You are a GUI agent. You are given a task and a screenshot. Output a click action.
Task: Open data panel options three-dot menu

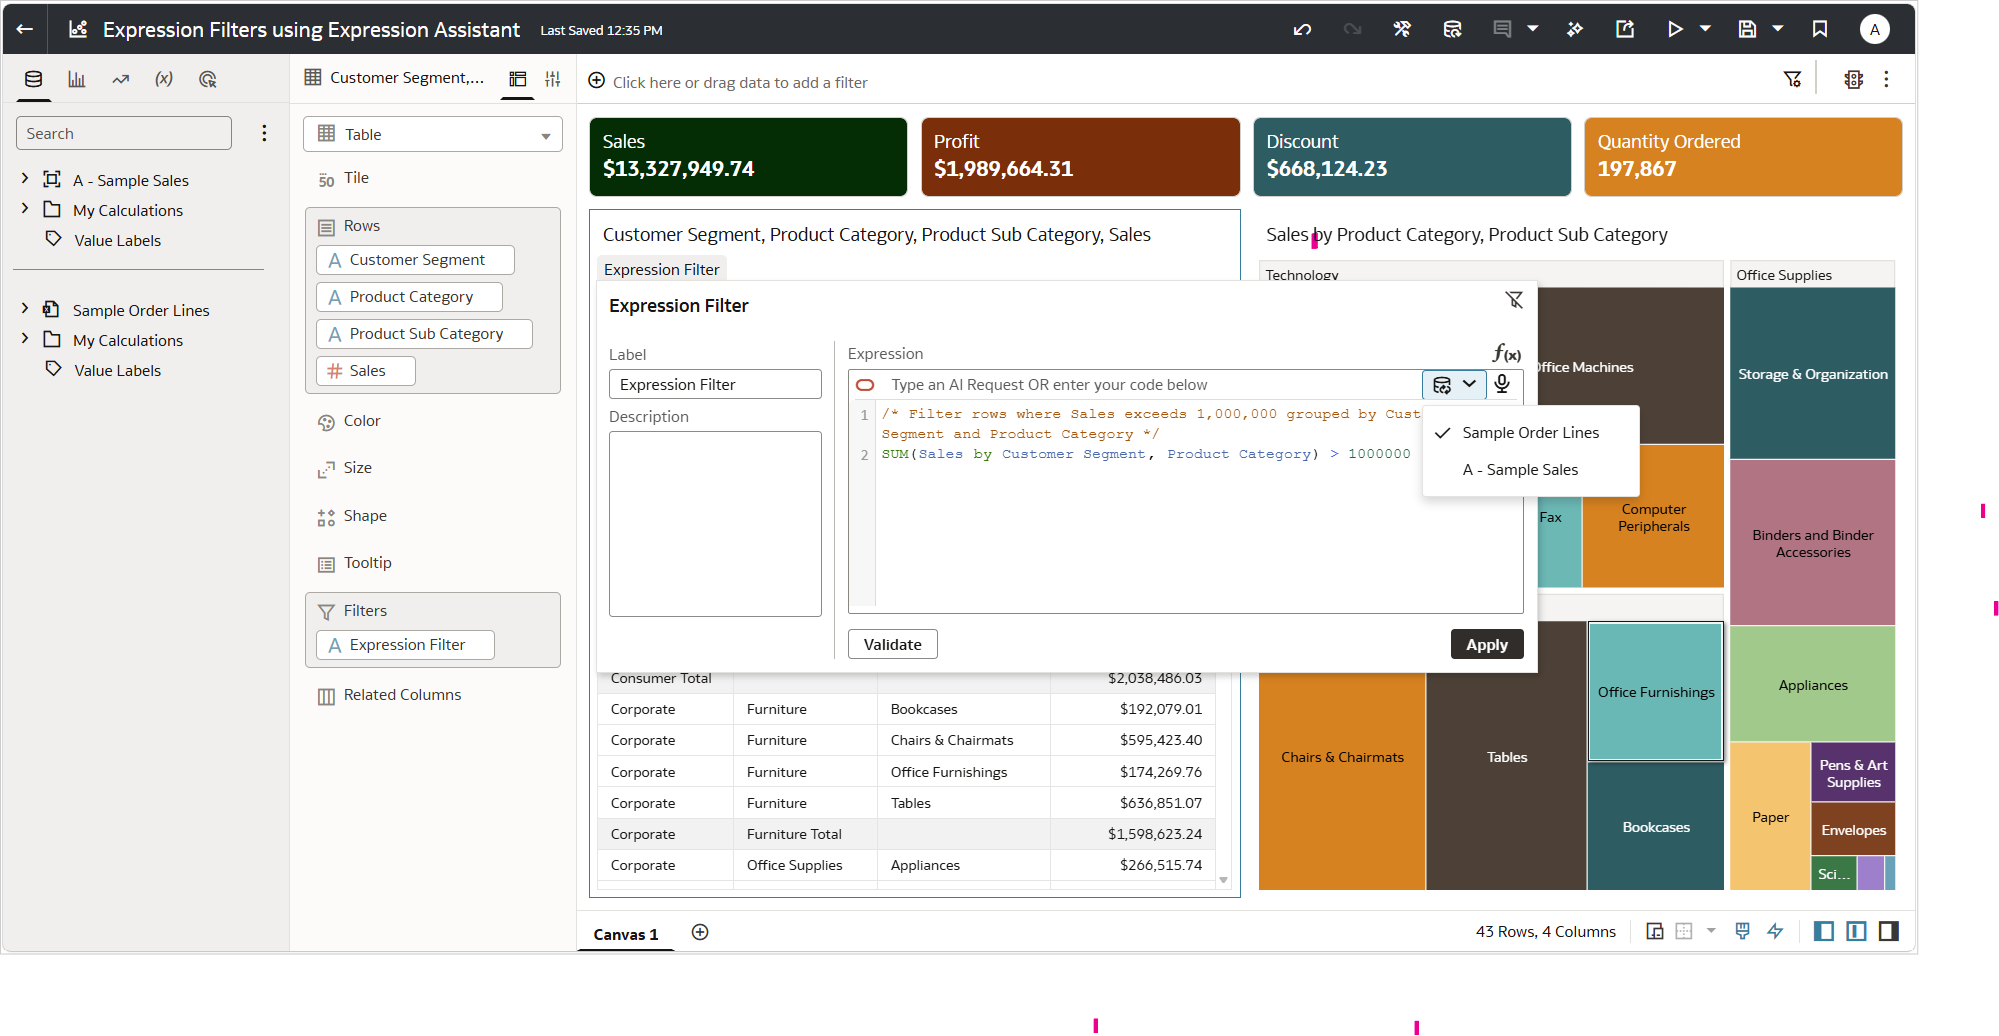(x=264, y=133)
